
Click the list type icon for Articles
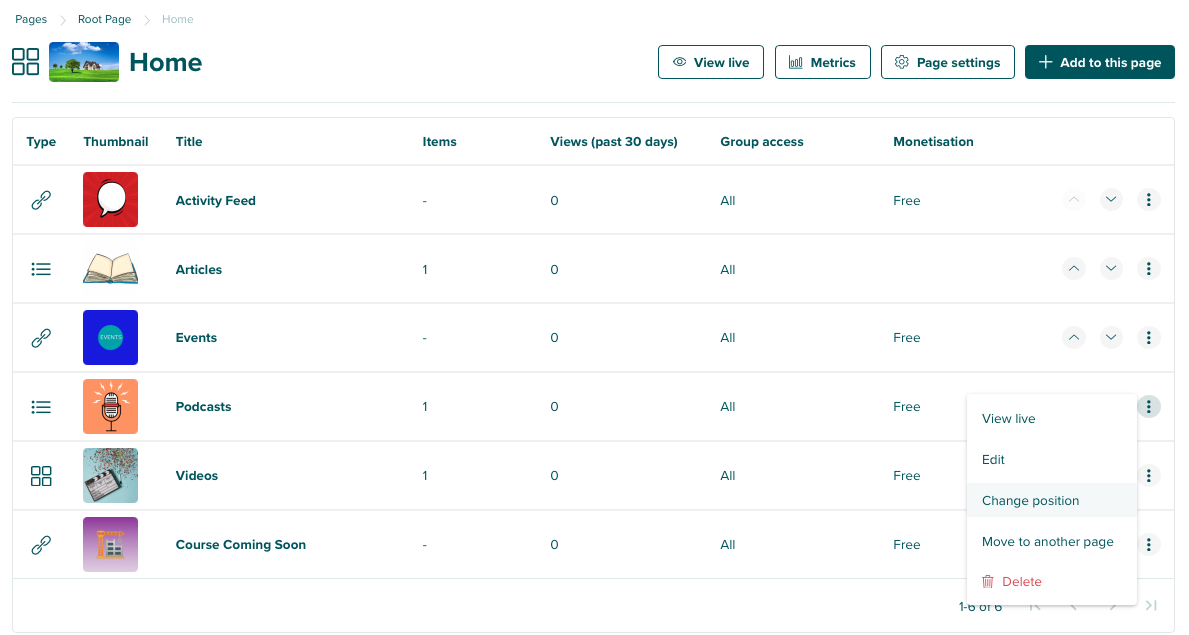[x=41, y=269]
